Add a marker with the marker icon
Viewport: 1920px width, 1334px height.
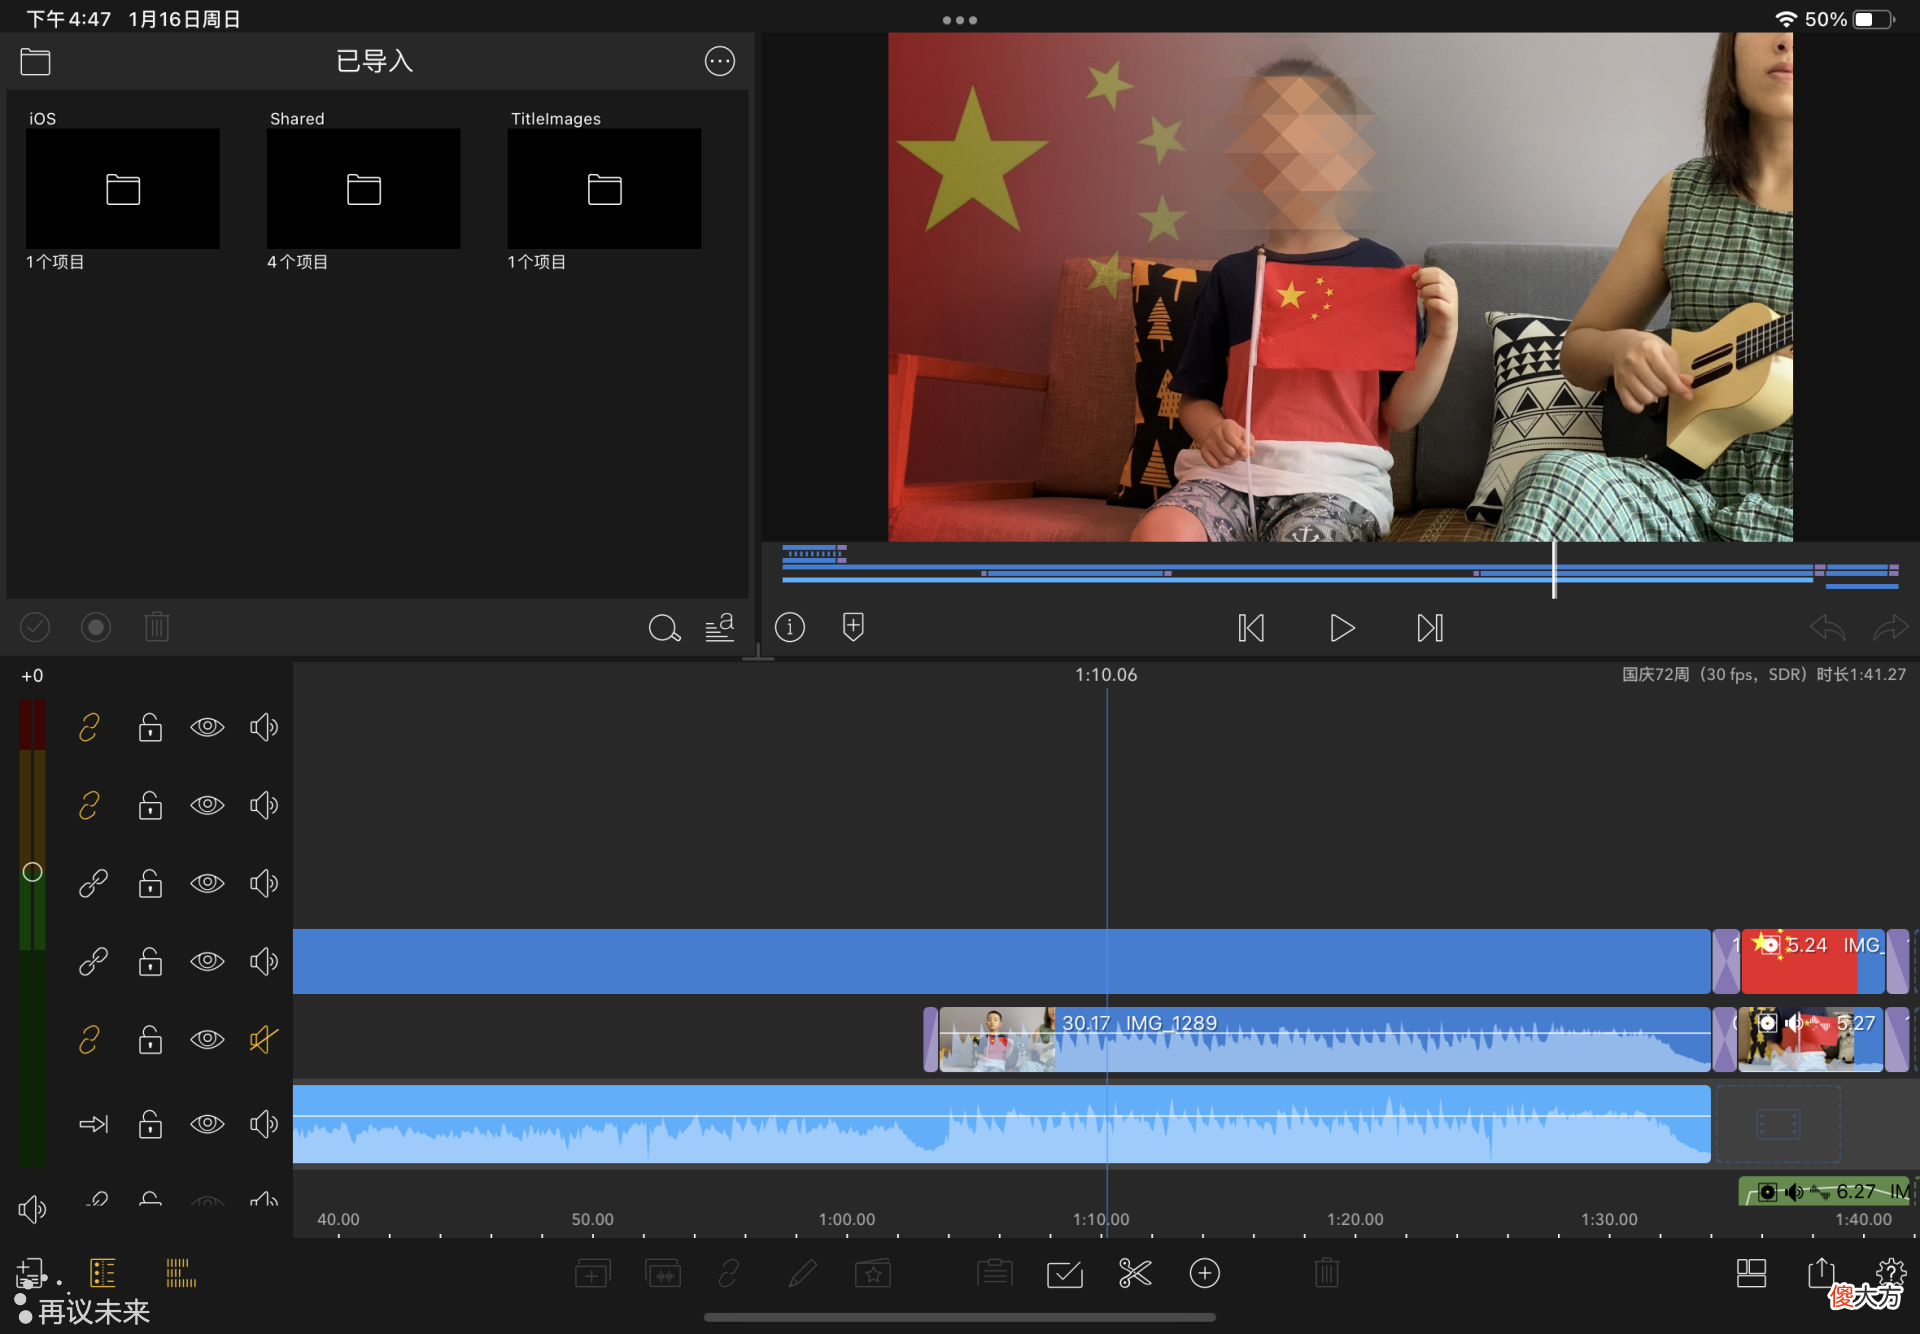coord(853,627)
